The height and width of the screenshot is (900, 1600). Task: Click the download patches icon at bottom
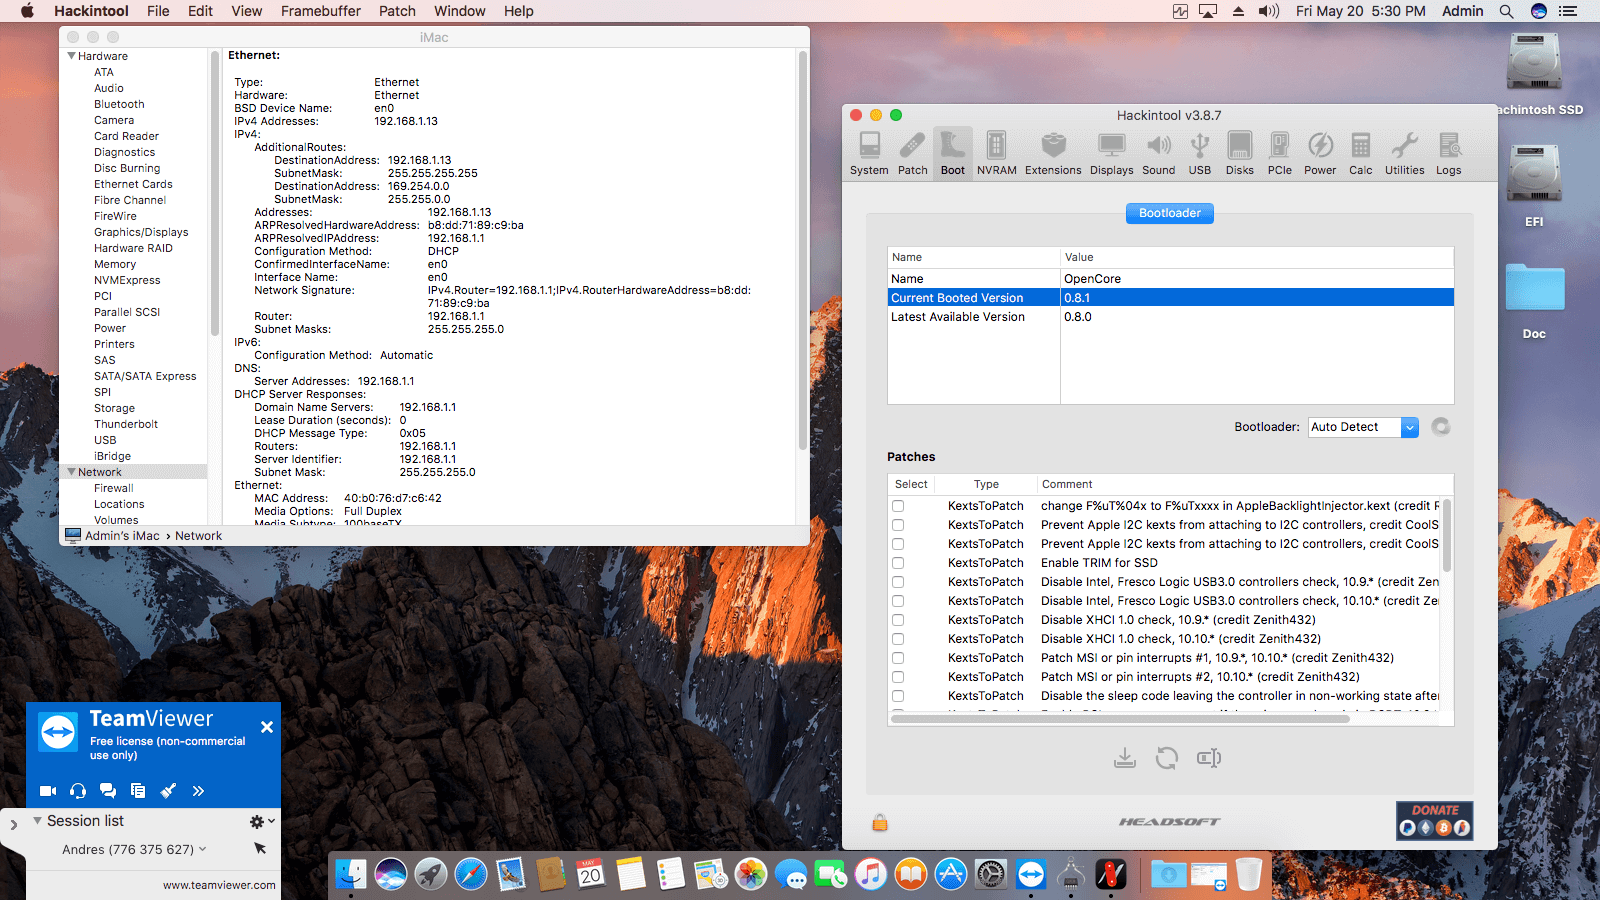coord(1124,758)
